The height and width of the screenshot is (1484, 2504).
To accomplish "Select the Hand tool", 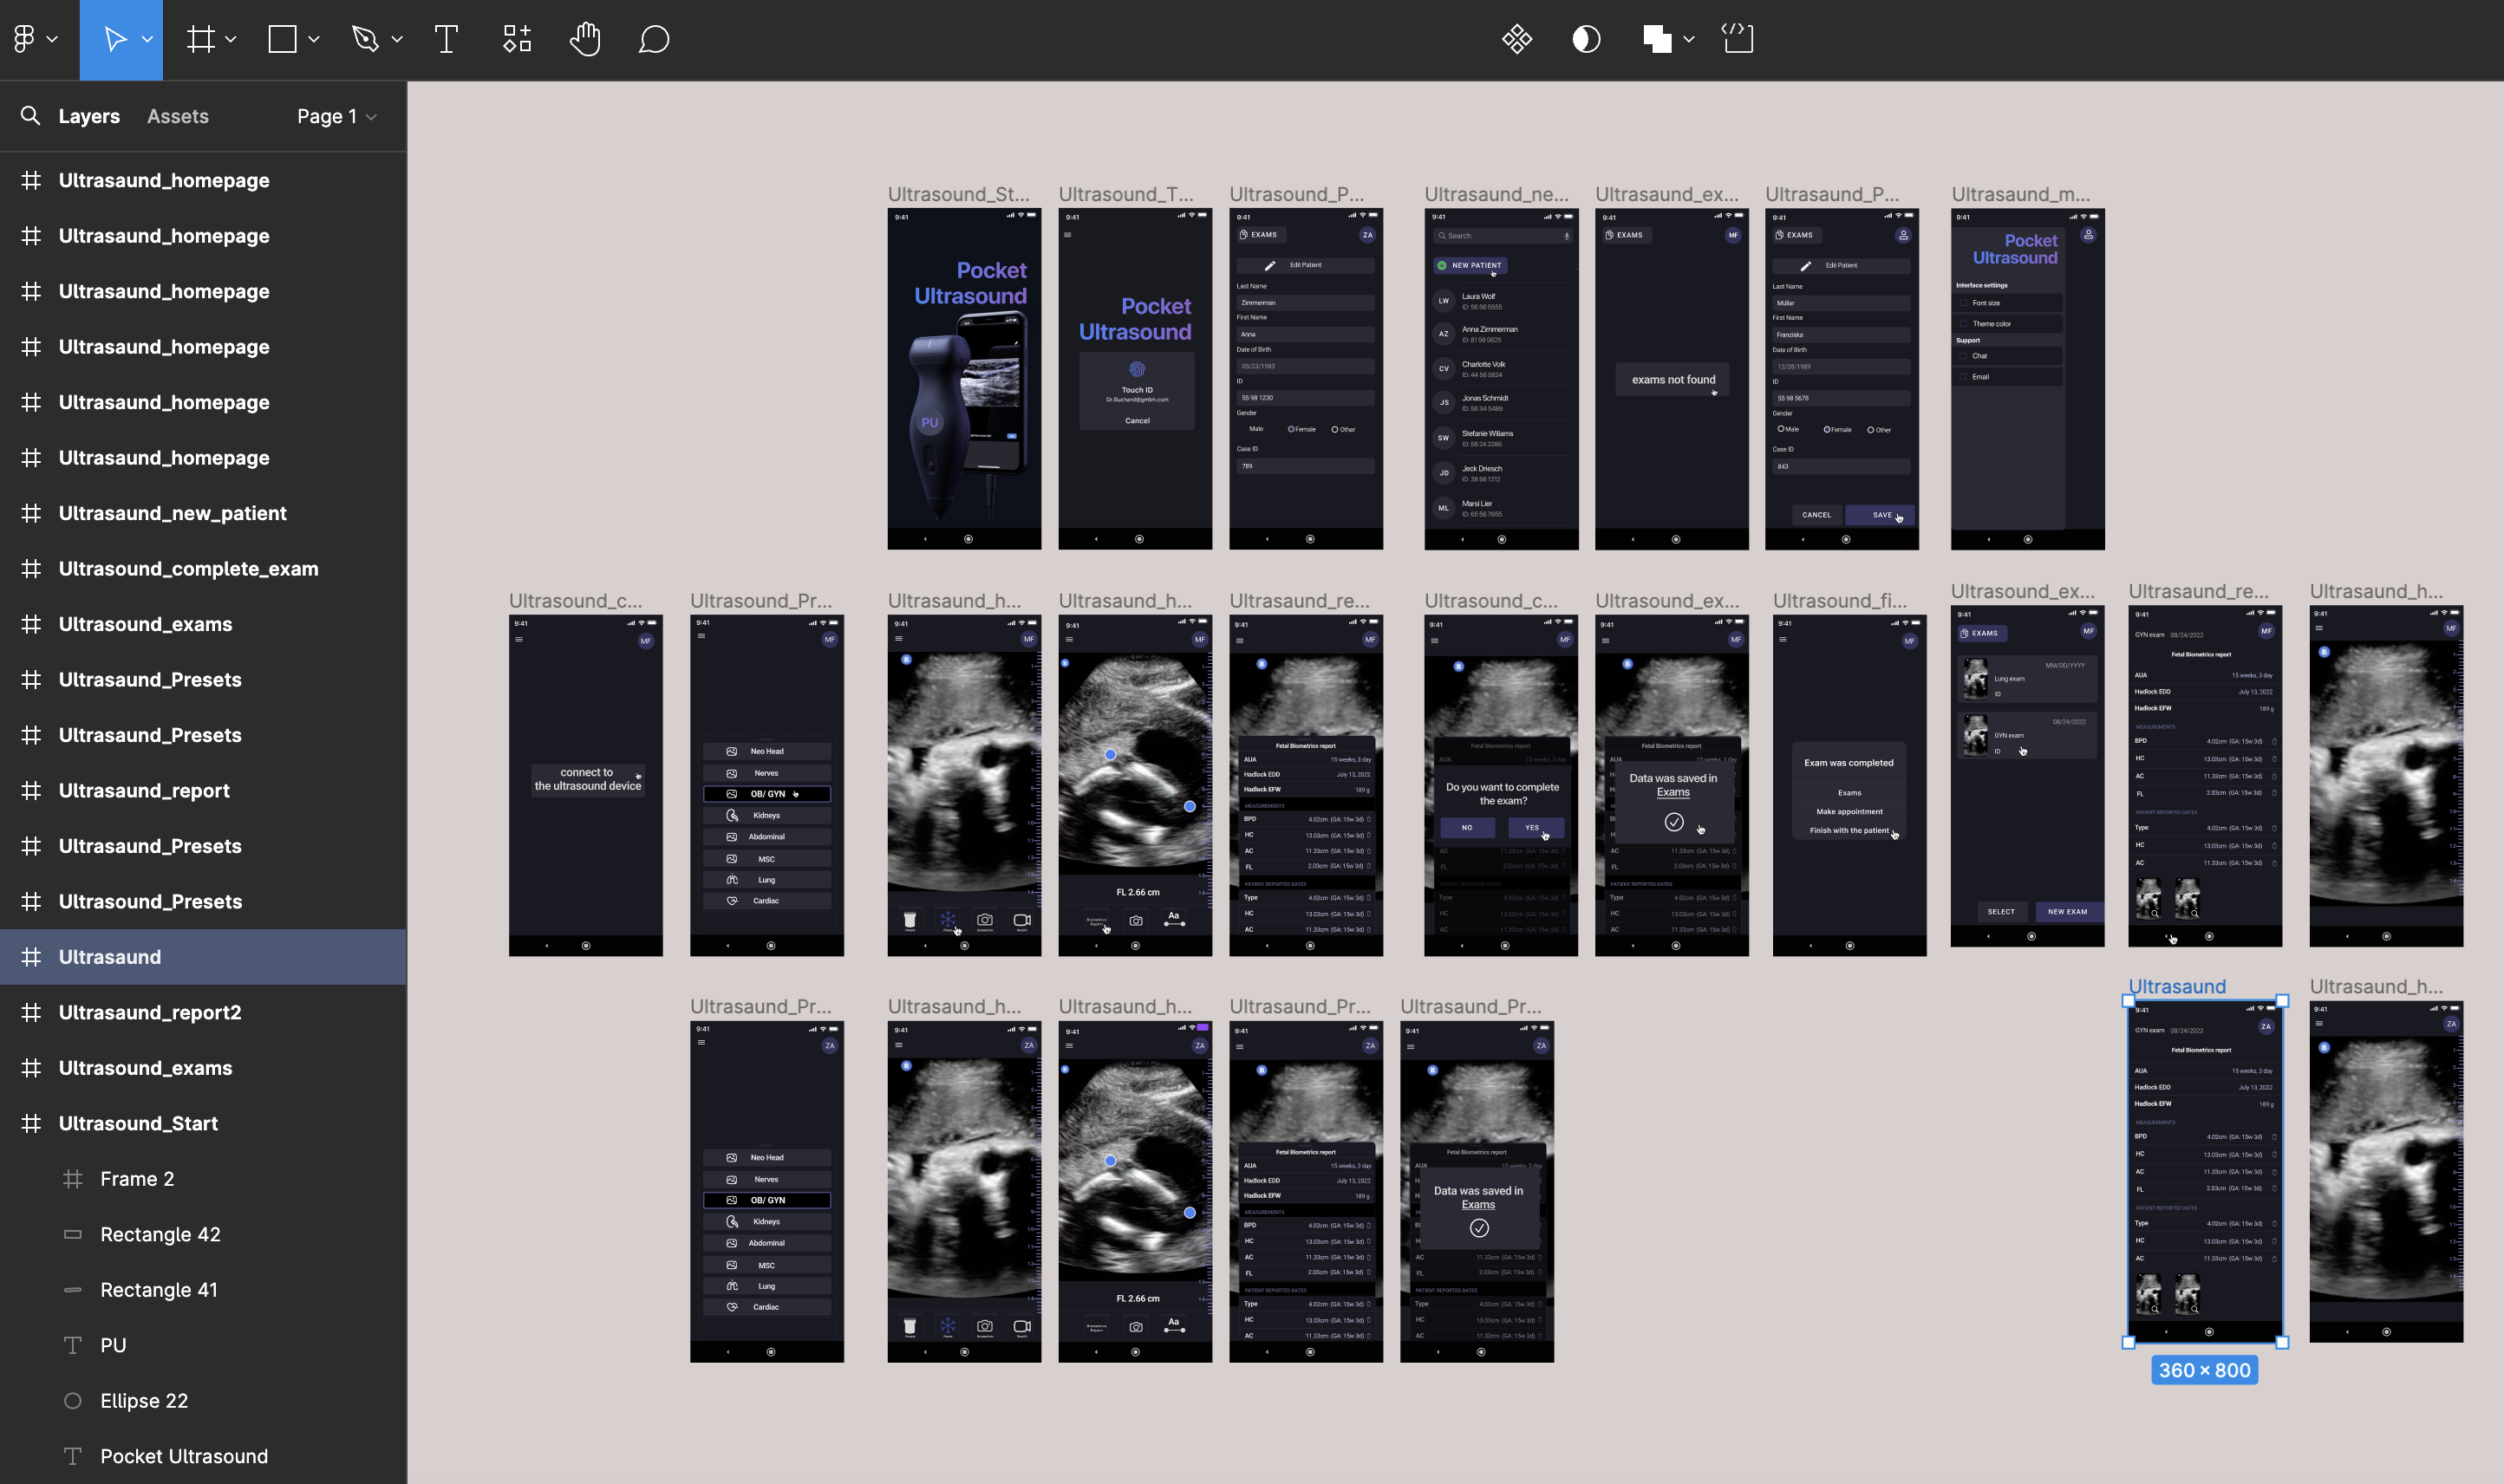I will coord(585,40).
